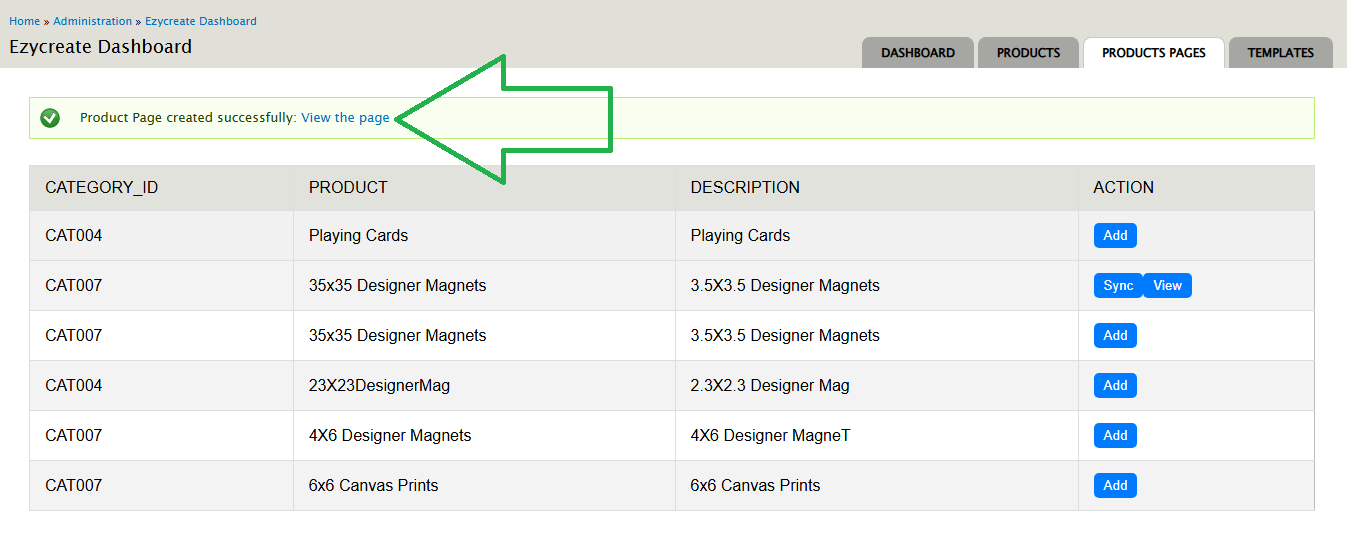
Task: Add the second 35x35 Designer Magnets row
Action: click(1115, 336)
